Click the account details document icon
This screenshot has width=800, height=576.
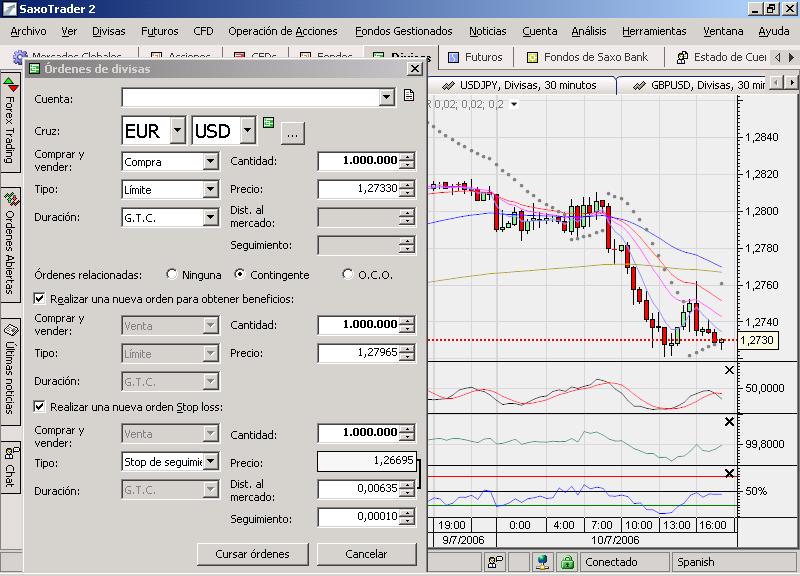(409, 95)
